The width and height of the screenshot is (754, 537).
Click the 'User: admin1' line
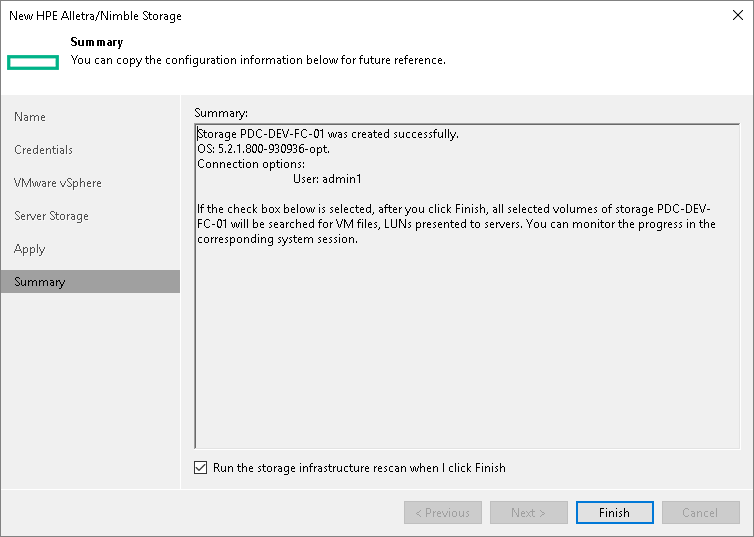327,179
